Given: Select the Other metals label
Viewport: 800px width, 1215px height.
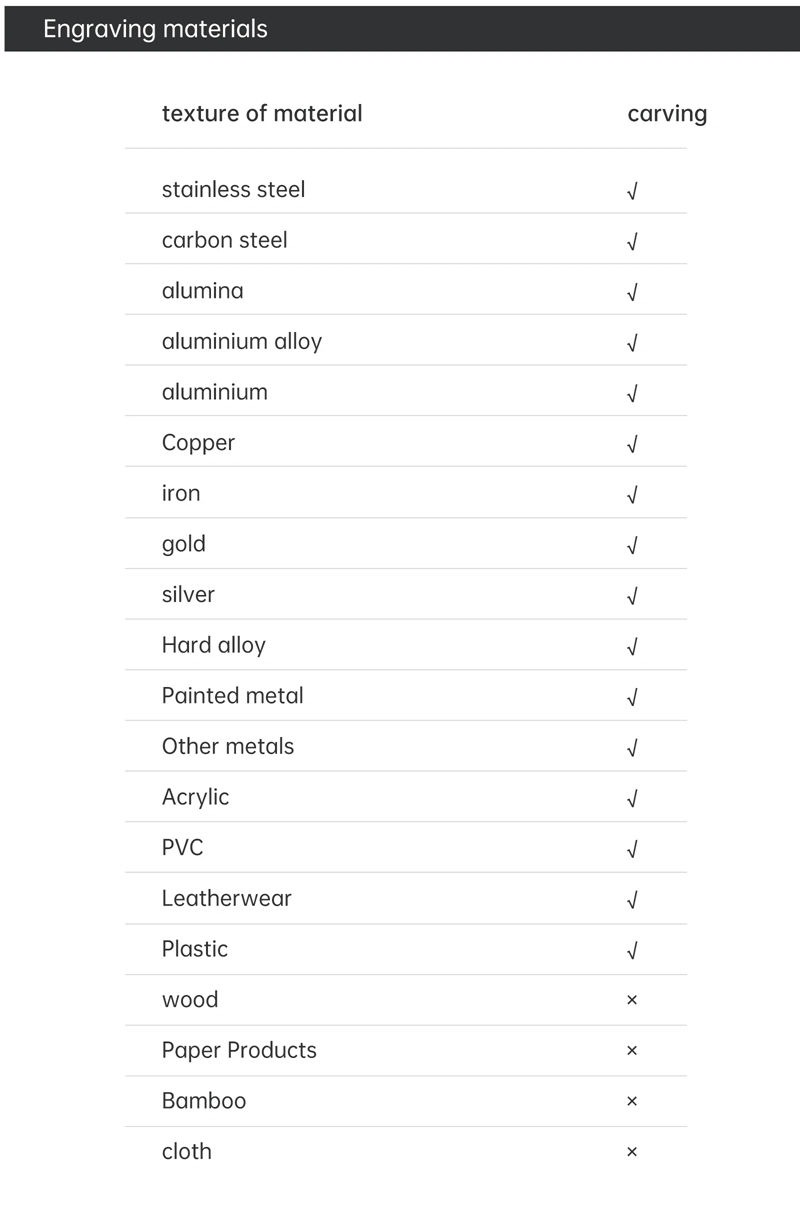Looking at the screenshot, I should 228,747.
